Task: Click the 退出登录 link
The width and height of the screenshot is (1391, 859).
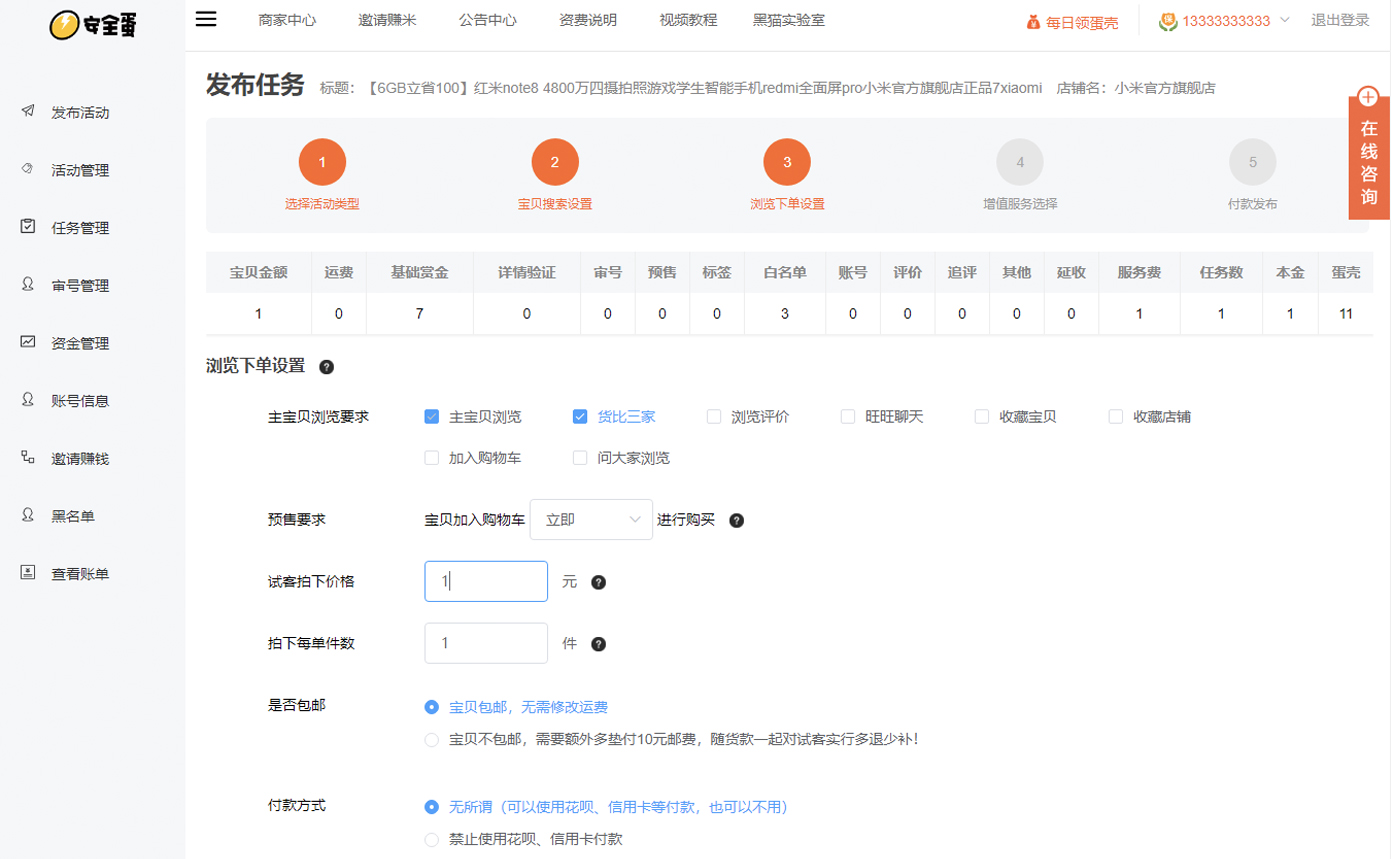Action: [1340, 20]
